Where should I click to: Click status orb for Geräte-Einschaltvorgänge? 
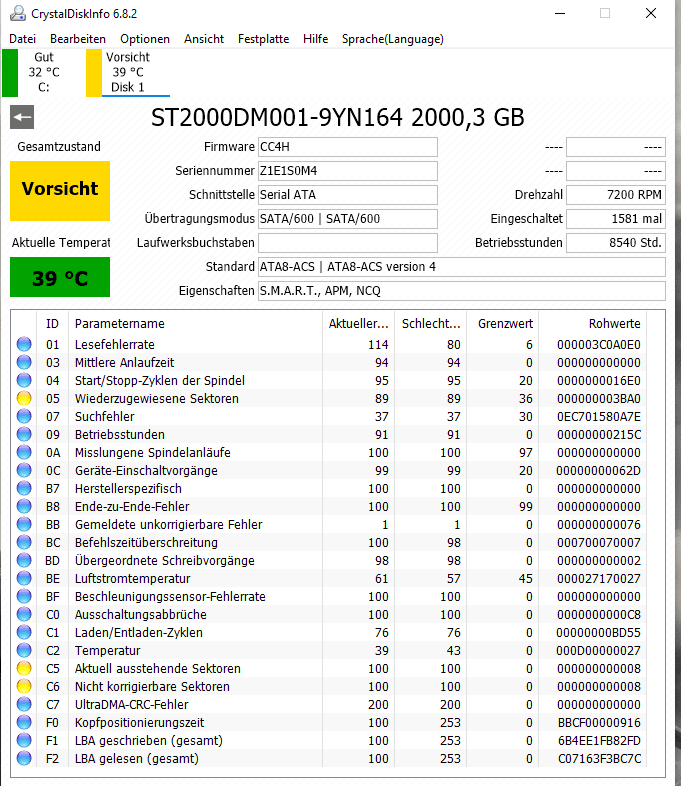coord(24,471)
